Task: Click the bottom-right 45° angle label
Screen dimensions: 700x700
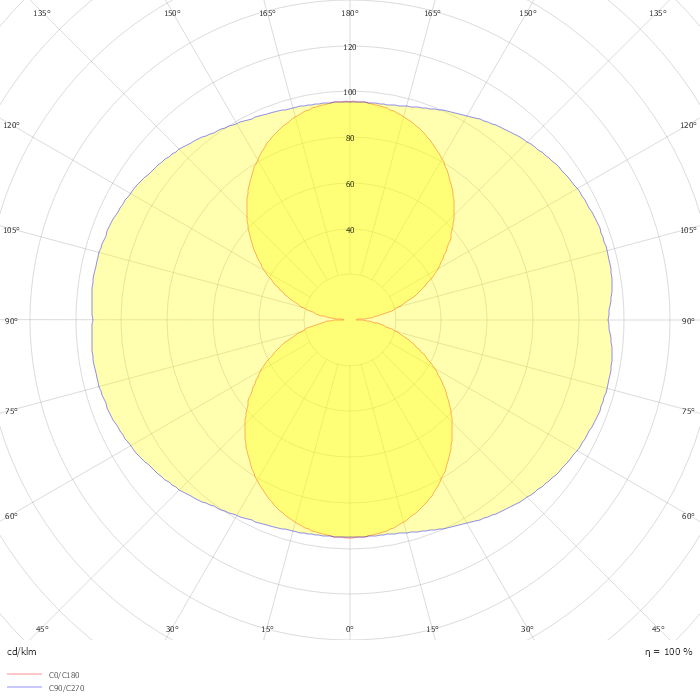Action: [x=658, y=629]
